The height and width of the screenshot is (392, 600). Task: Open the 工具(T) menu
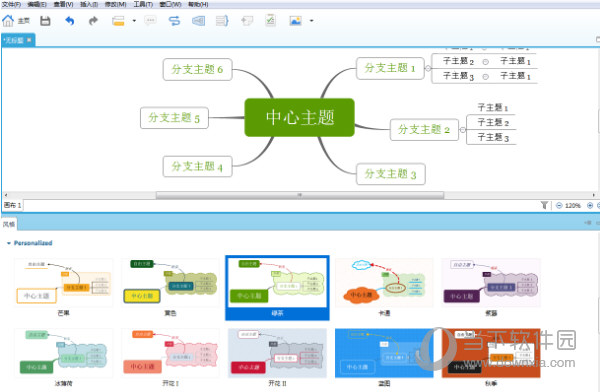(143, 4)
